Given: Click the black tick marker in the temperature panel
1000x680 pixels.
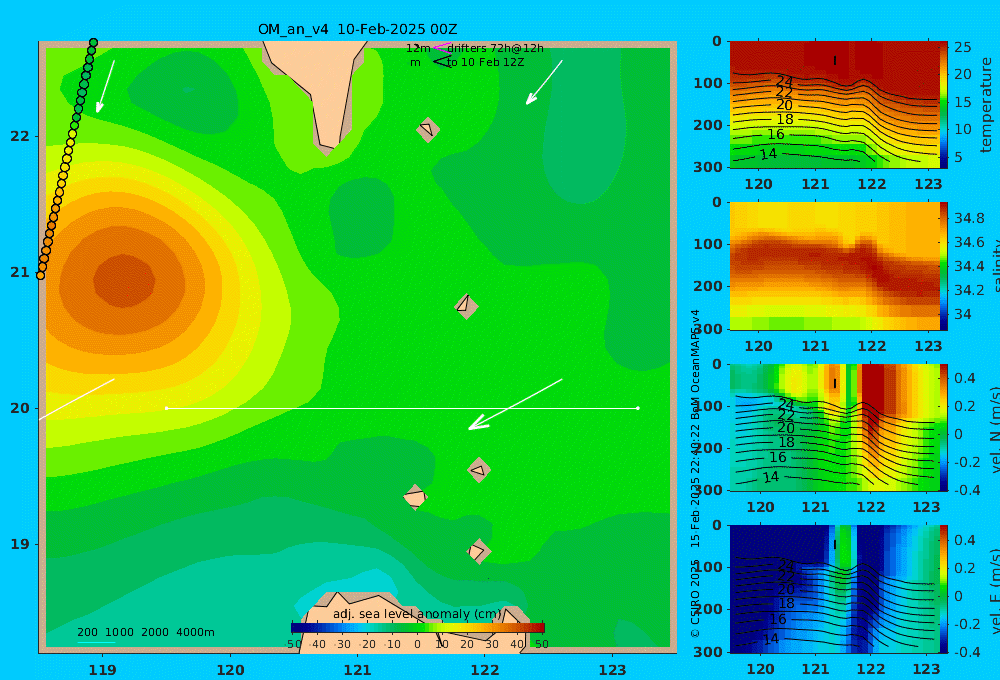Looking at the screenshot, I should pos(835,61).
